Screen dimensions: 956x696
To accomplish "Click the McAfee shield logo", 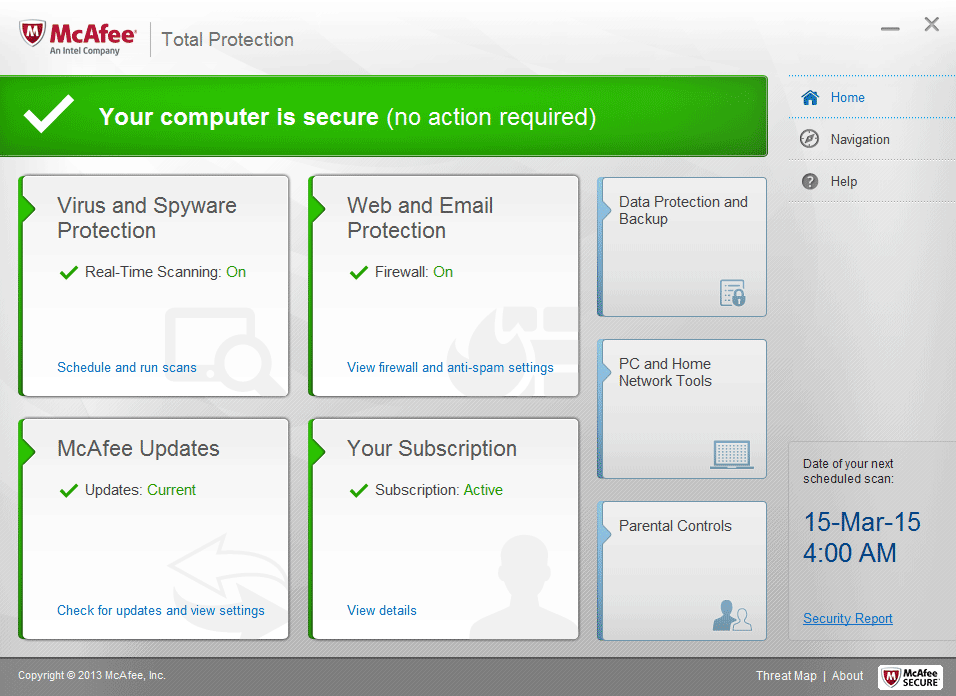I will point(33,36).
